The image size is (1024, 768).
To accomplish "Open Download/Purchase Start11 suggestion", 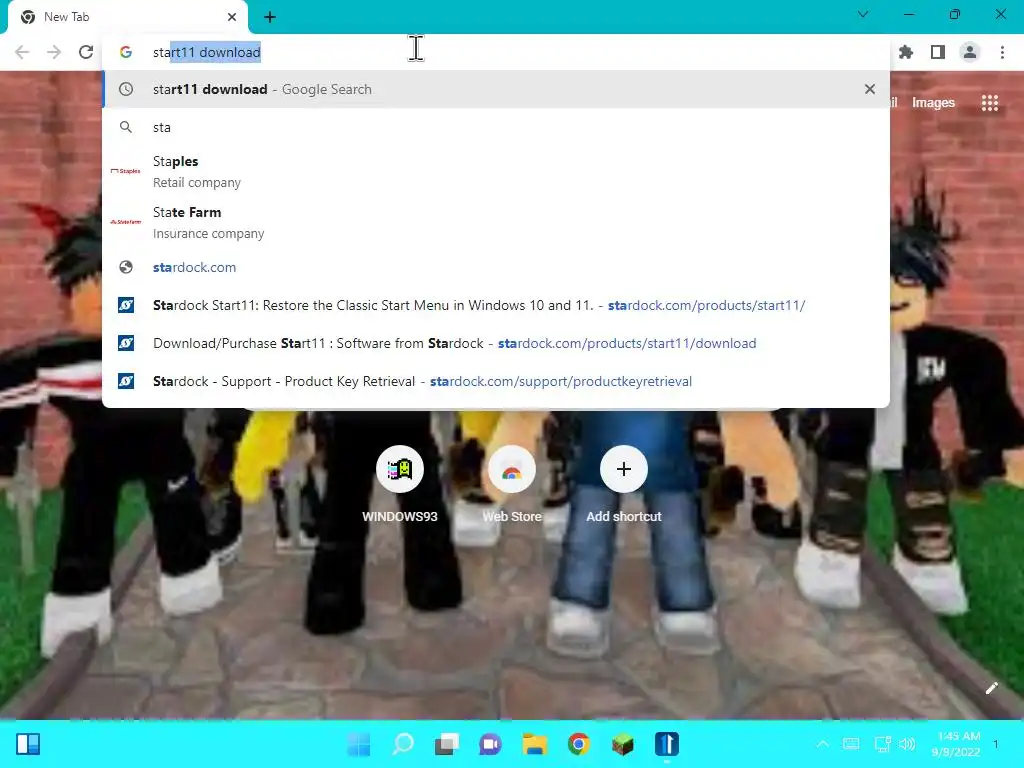I will (496, 343).
